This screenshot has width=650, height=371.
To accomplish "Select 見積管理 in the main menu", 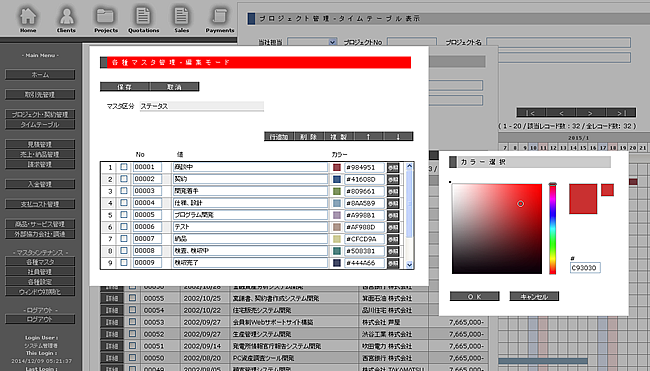I will pos(40,144).
